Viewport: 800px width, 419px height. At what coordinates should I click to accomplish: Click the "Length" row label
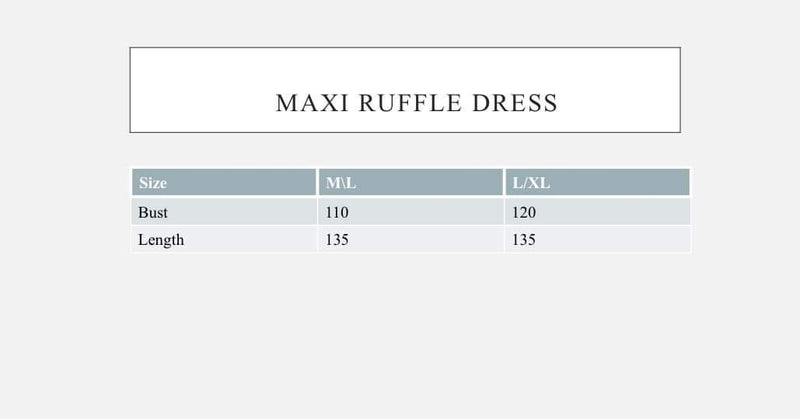[x=161, y=240]
